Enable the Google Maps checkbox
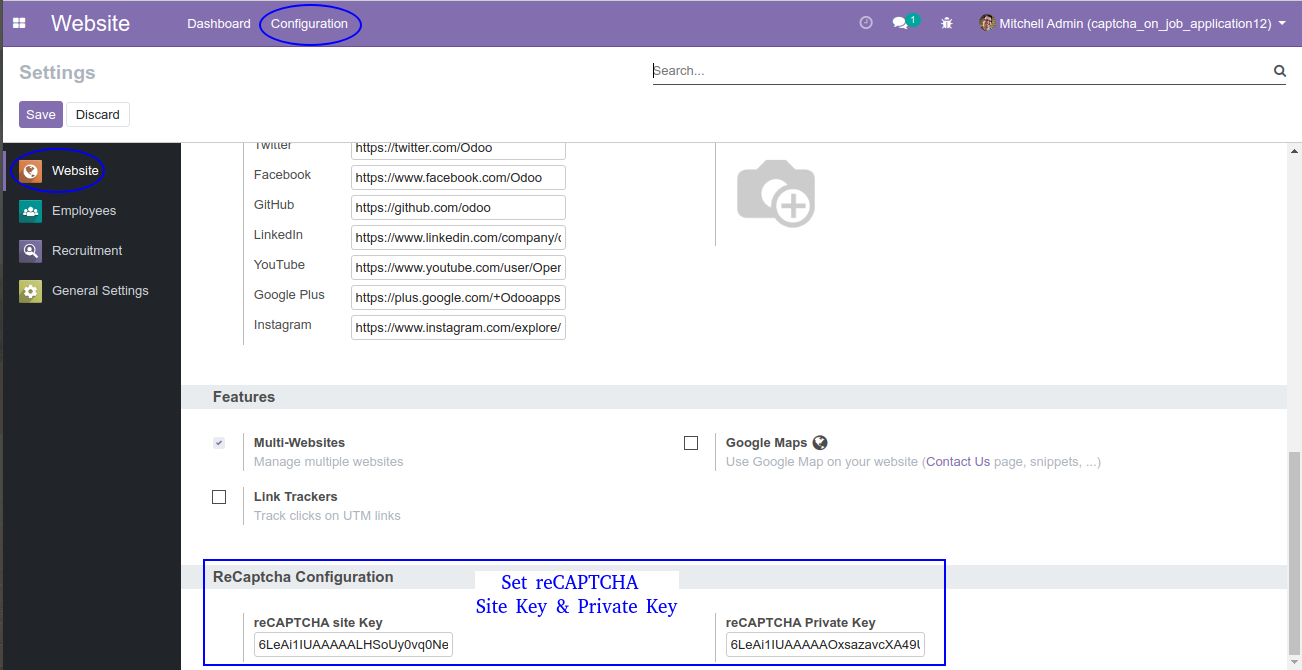This screenshot has width=1302, height=670. coord(691,443)
